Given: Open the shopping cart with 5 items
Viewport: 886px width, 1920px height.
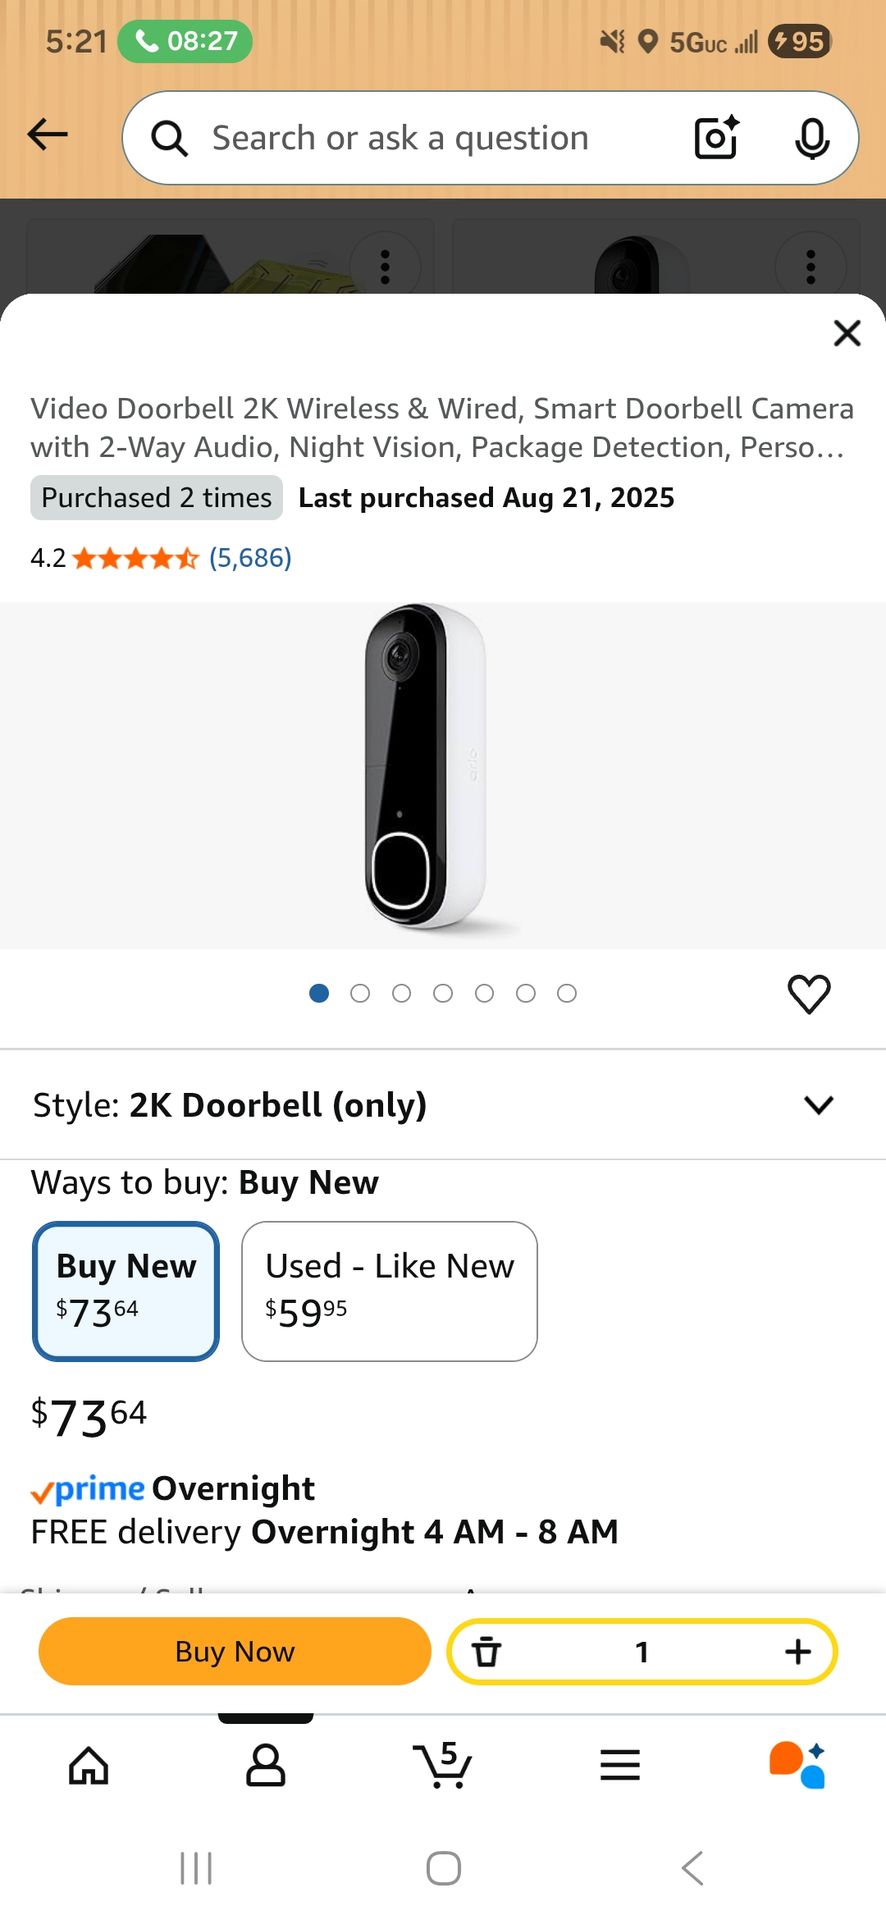Looking at the screenshot, I should pos(442,1765).
